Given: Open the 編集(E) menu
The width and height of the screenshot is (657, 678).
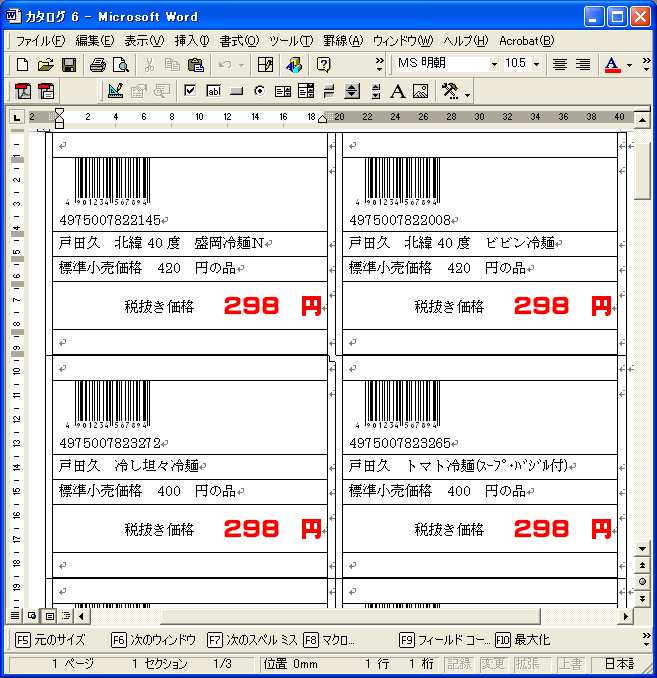Looking at the screenshot, I should (x=94, y=41).
